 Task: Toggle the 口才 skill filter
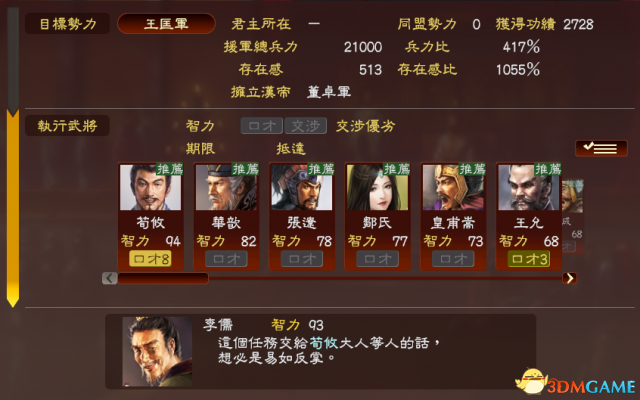click(x=262, y=126)
